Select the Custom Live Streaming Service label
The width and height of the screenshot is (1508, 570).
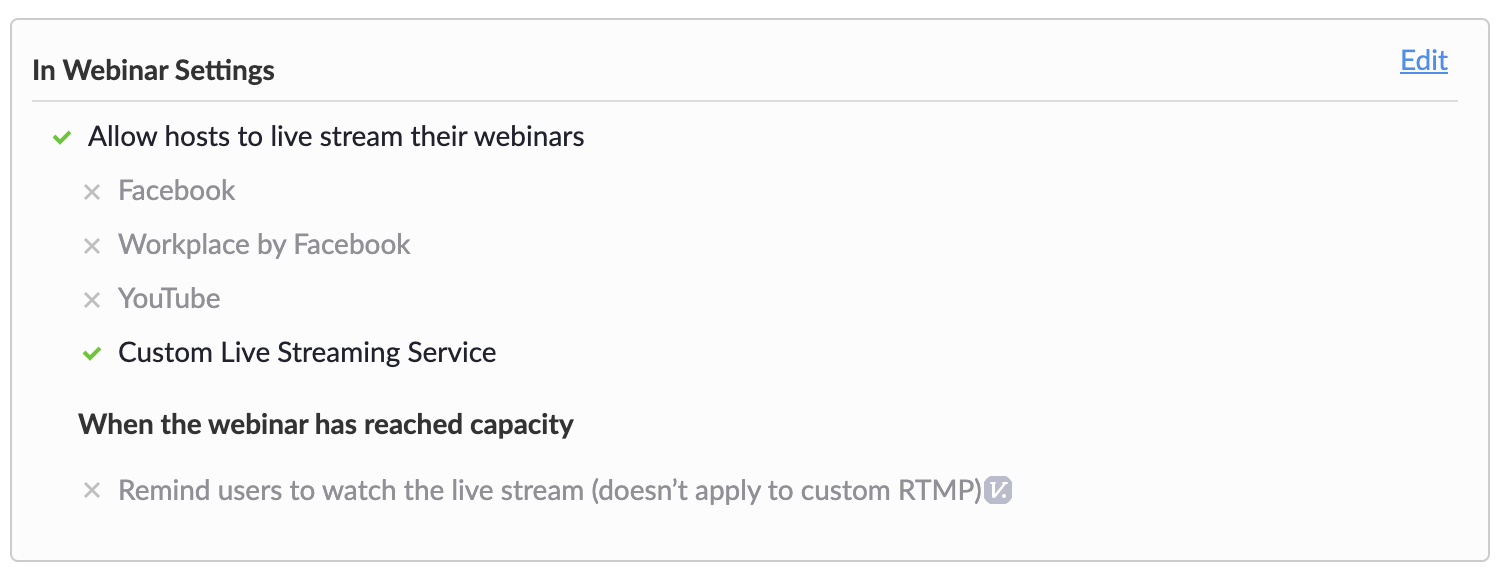tap(307, 353)
